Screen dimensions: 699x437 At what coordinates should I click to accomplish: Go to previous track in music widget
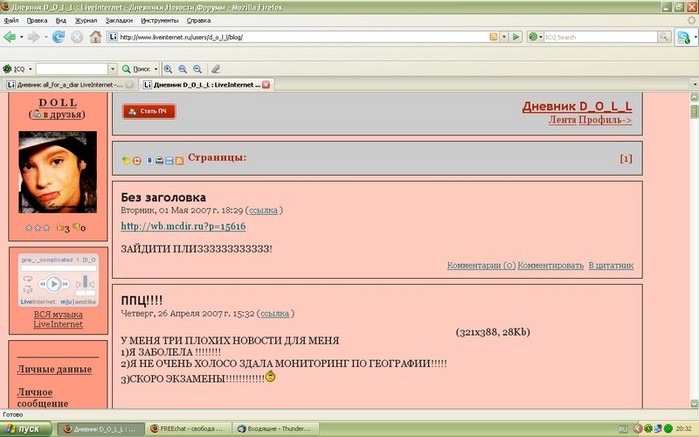point(43,284)
